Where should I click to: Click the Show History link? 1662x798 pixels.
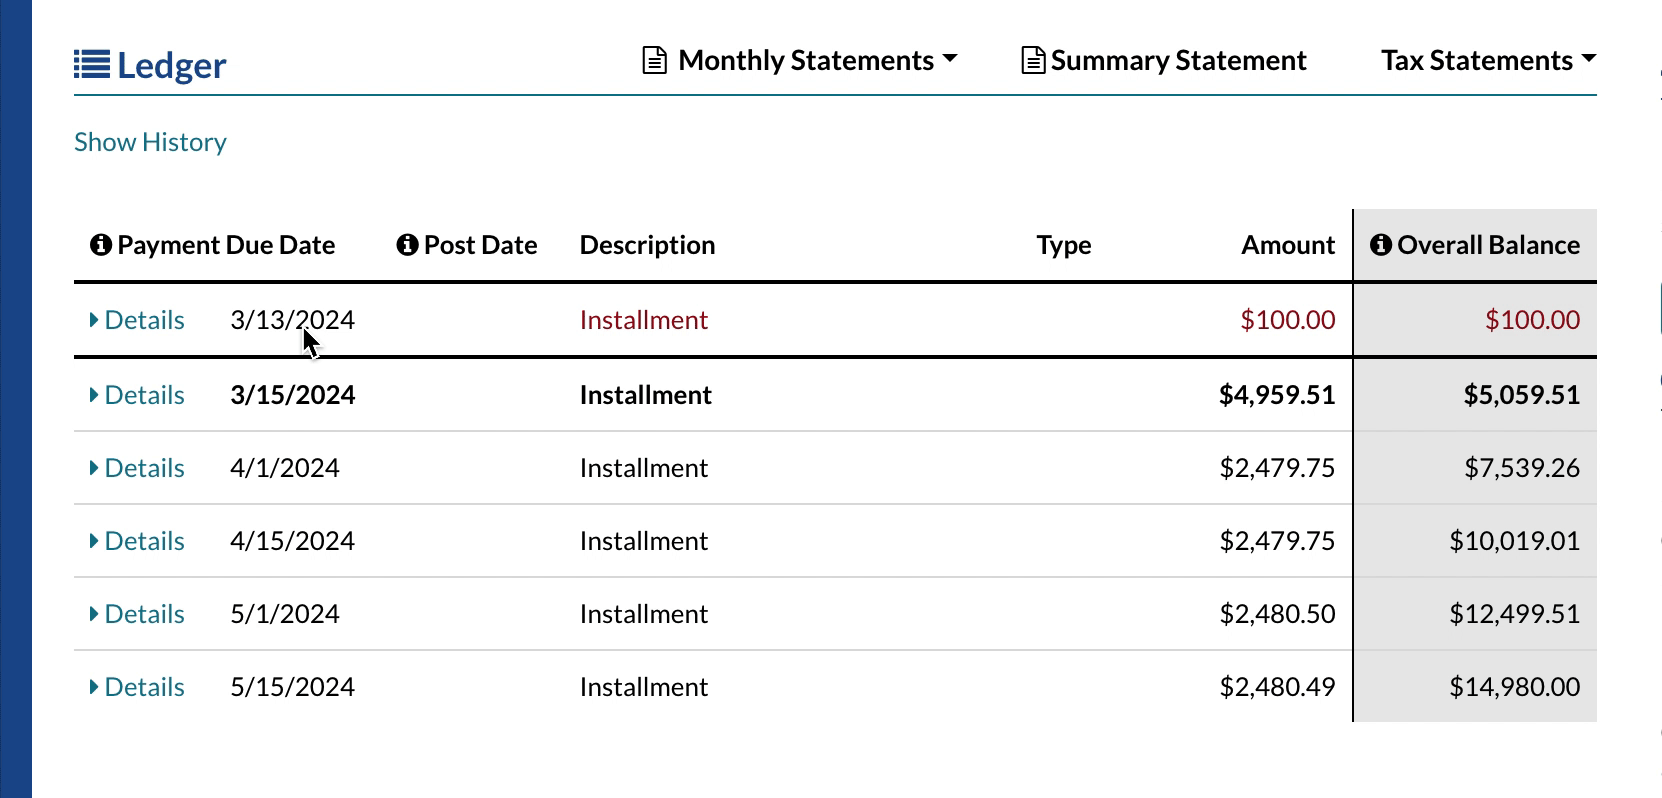click(150, 142)
